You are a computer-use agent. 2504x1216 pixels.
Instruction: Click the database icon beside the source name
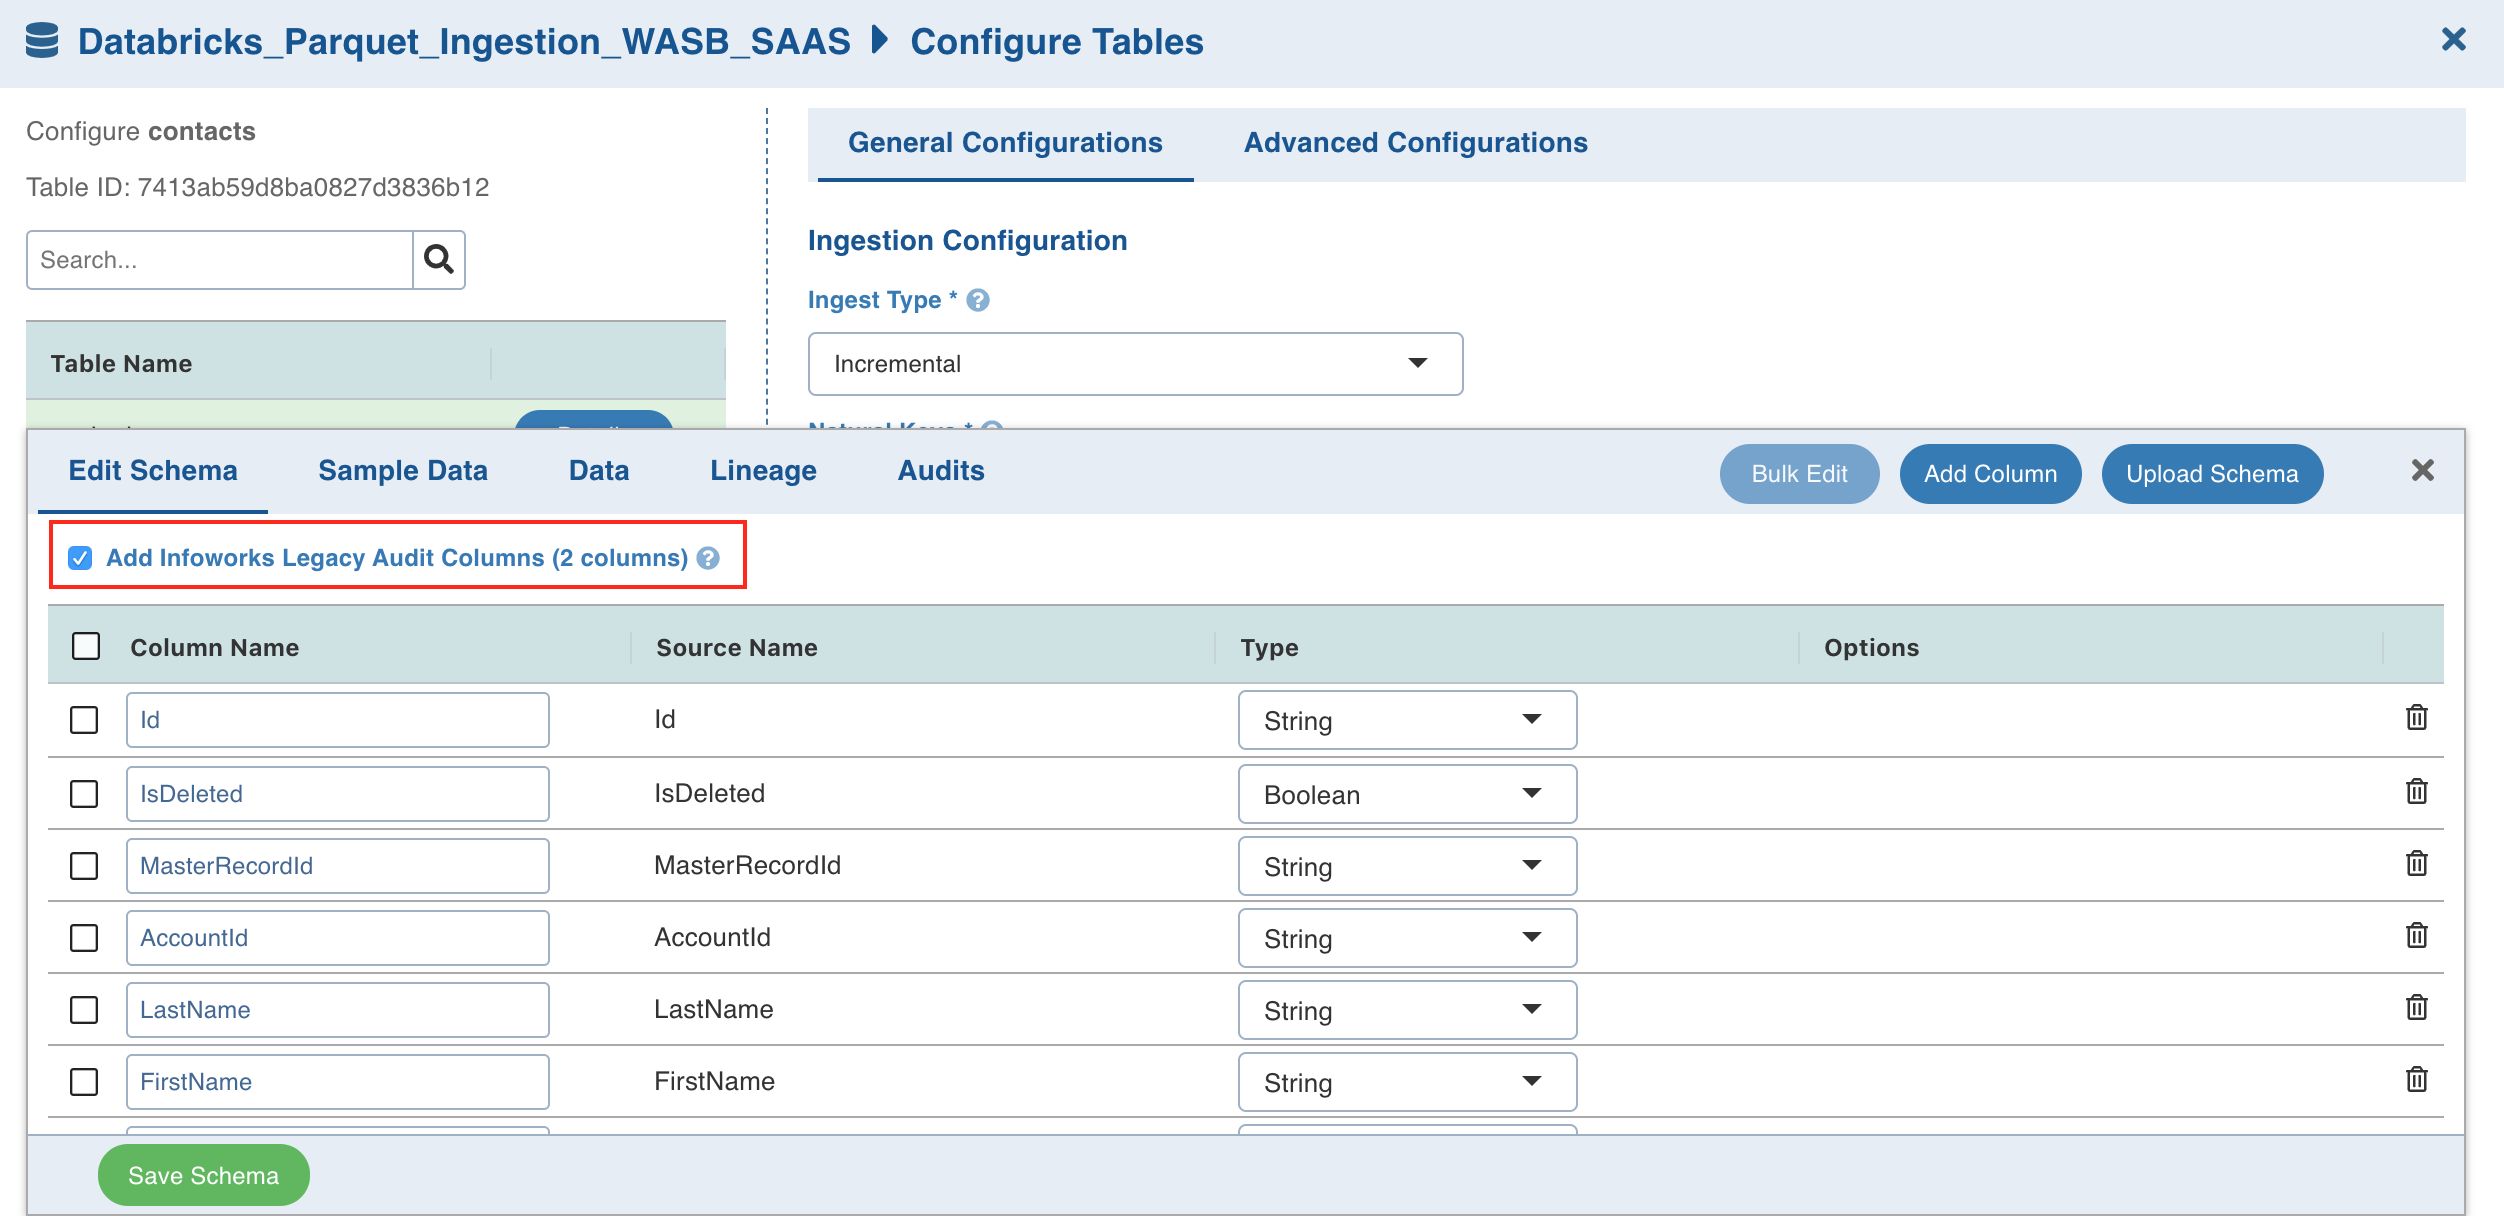click(42, 42)
